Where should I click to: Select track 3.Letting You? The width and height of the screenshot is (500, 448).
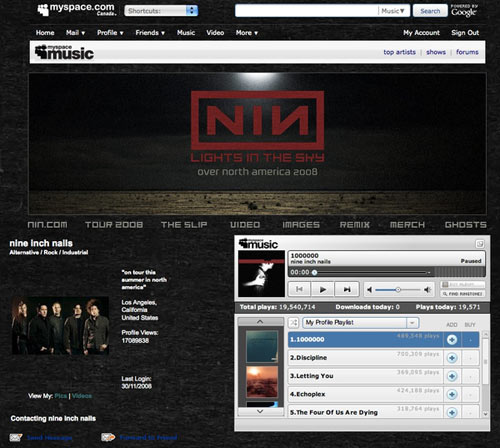point(366,376)
